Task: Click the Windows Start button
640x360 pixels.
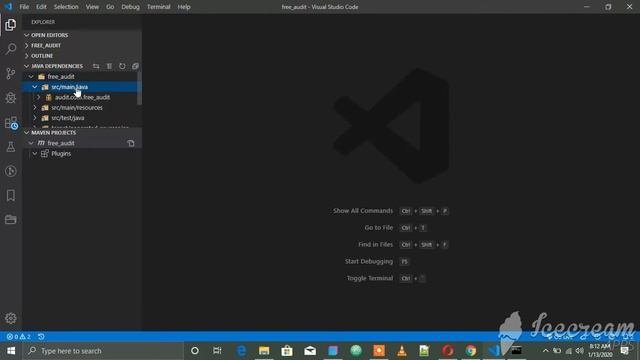Action: (x=11, y=351)
